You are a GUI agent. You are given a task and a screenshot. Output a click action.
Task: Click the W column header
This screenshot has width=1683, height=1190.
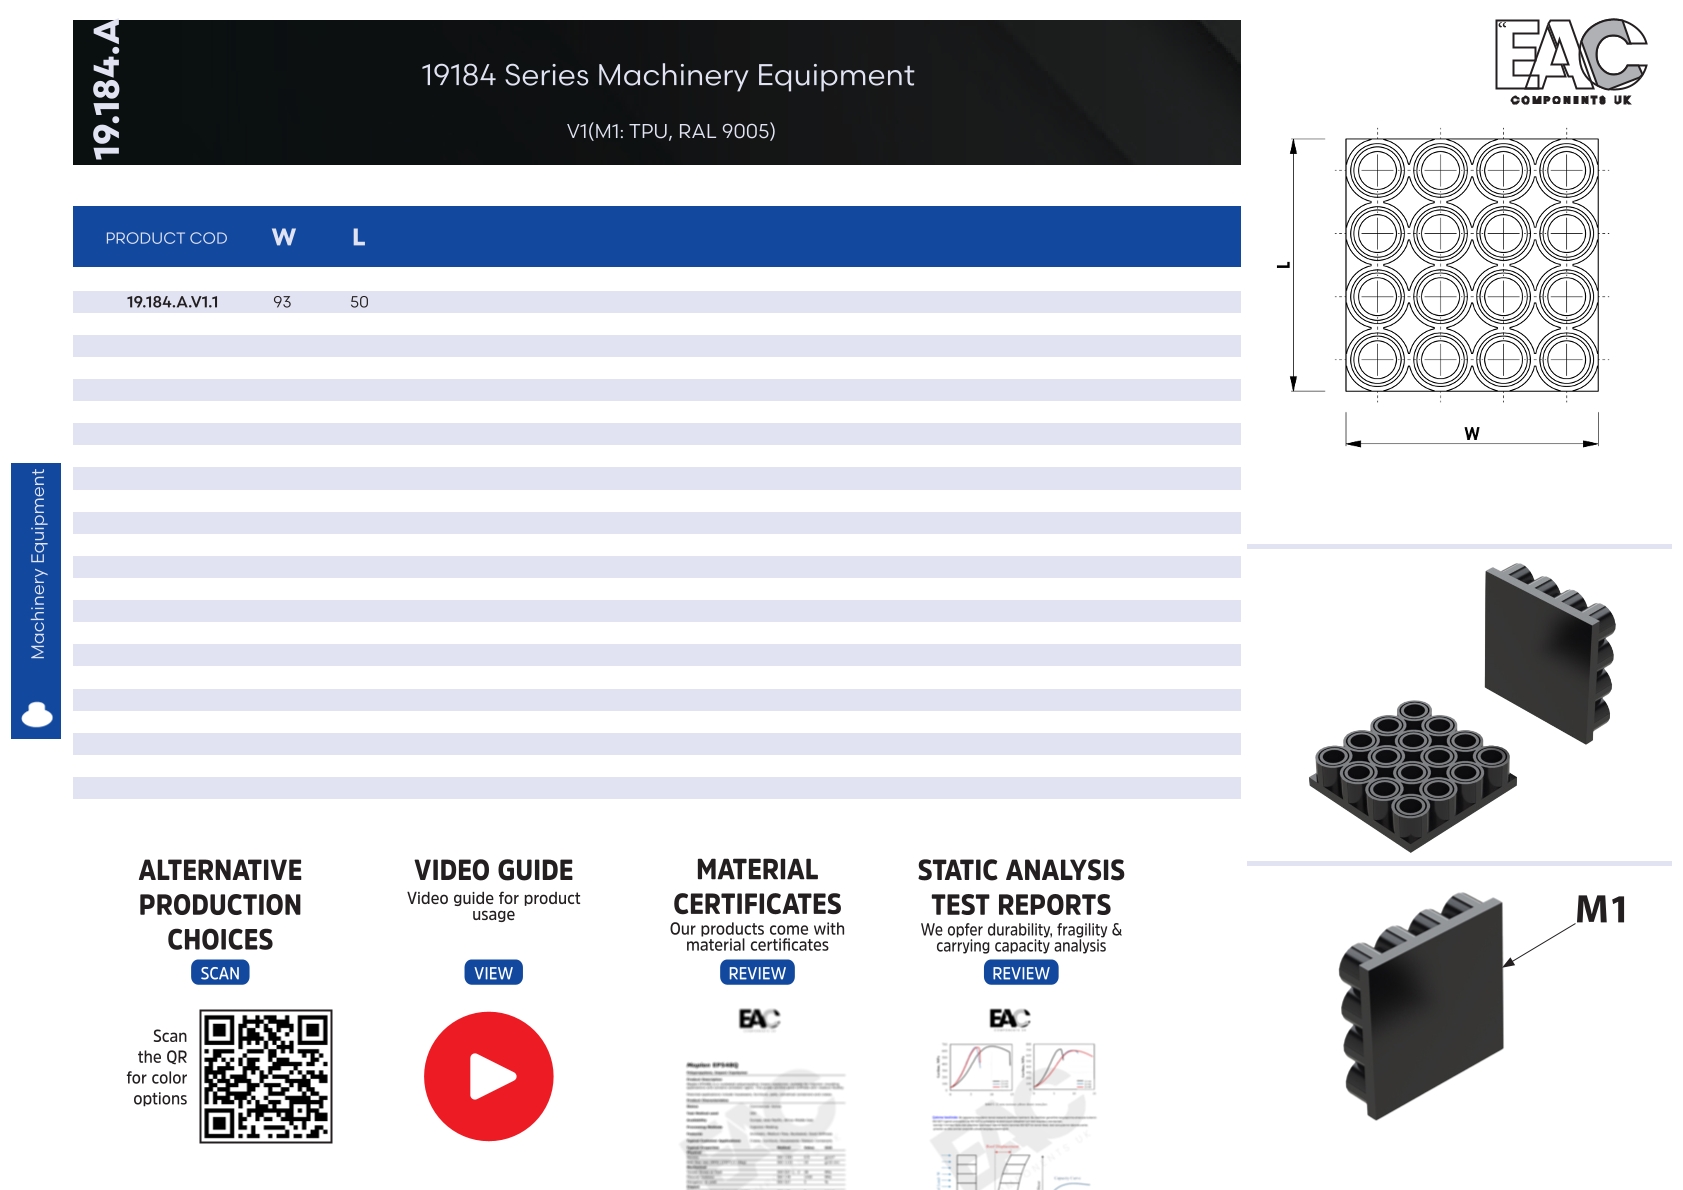pyautogui.click(x=284, y=237)
